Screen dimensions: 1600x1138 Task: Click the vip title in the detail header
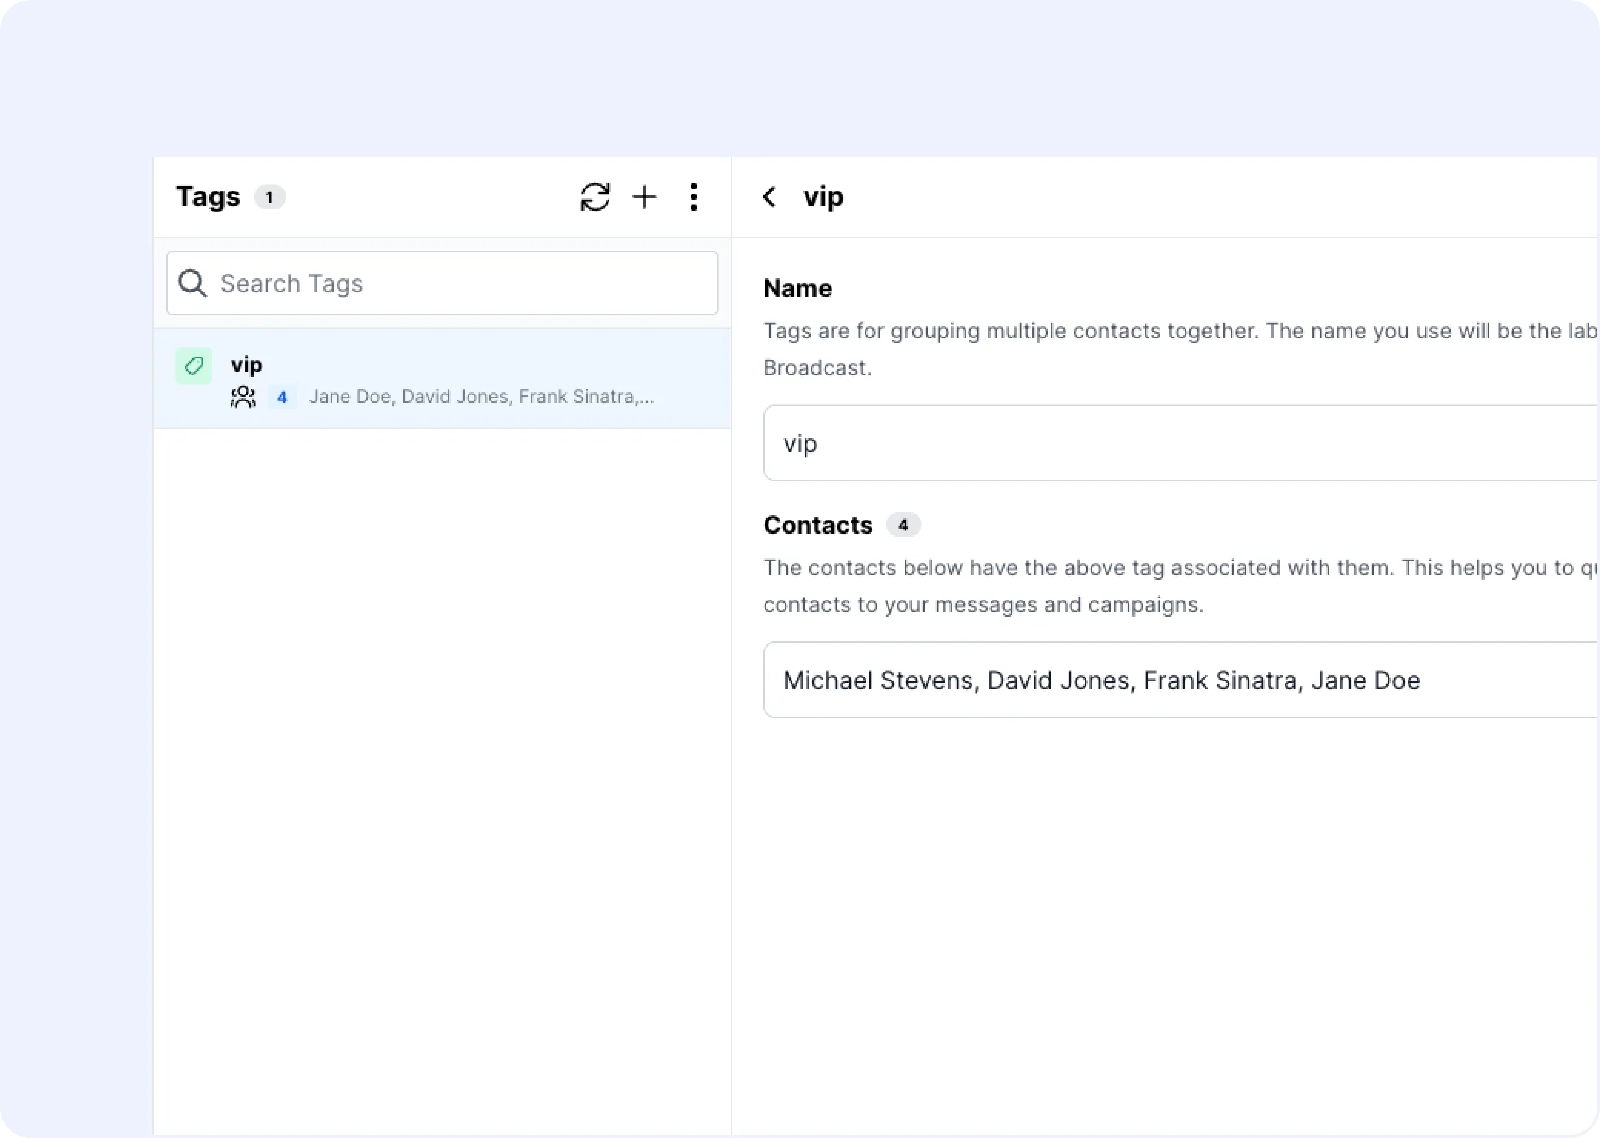[x=824, y=197]
